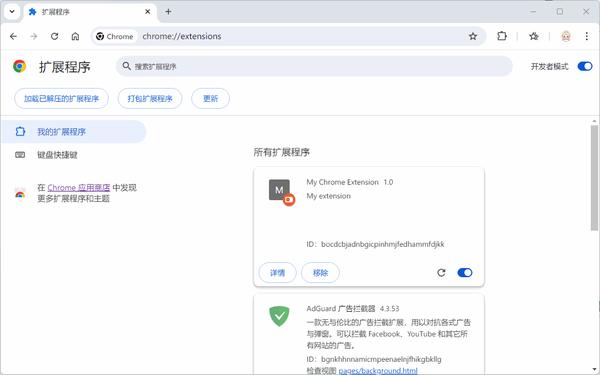
Task: Click the 所有扩展程序 heading
Action: click(x=282, y=152)
